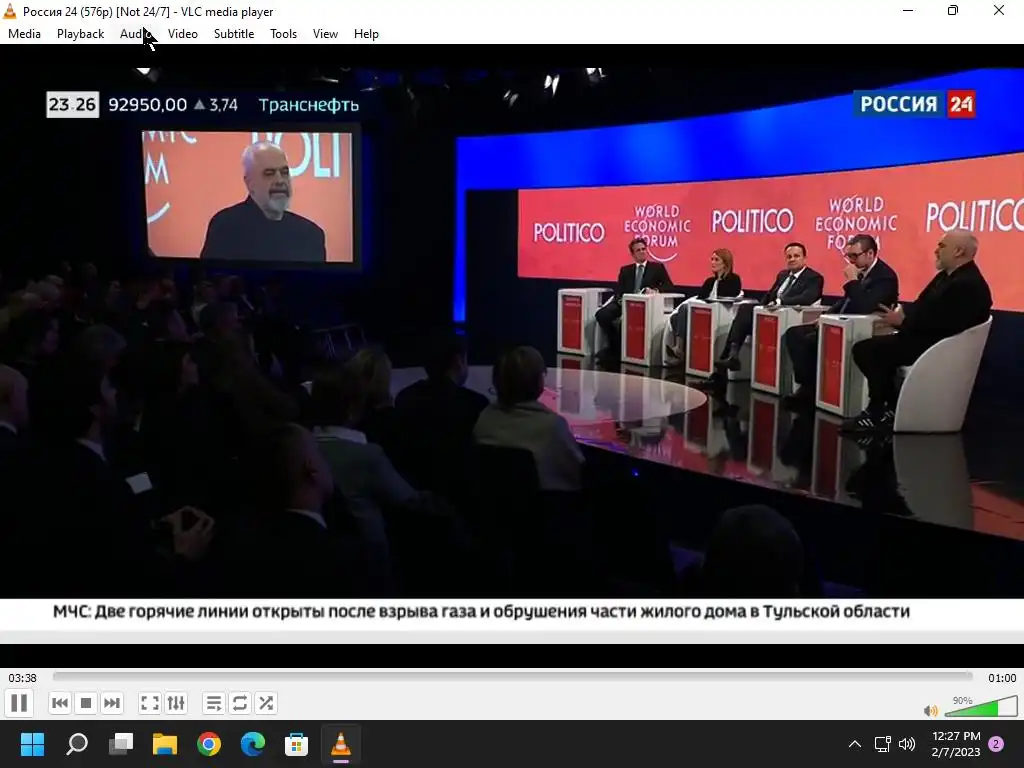This screenshot has width=1024, height=768.
Task: Toggle fullscreen video mode
Action: pos(150,703)
